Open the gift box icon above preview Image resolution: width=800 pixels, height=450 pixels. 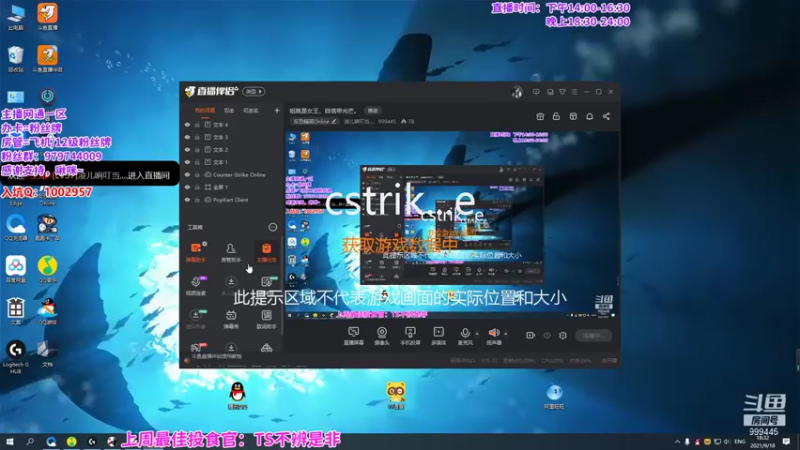click(x=540, y=116)
